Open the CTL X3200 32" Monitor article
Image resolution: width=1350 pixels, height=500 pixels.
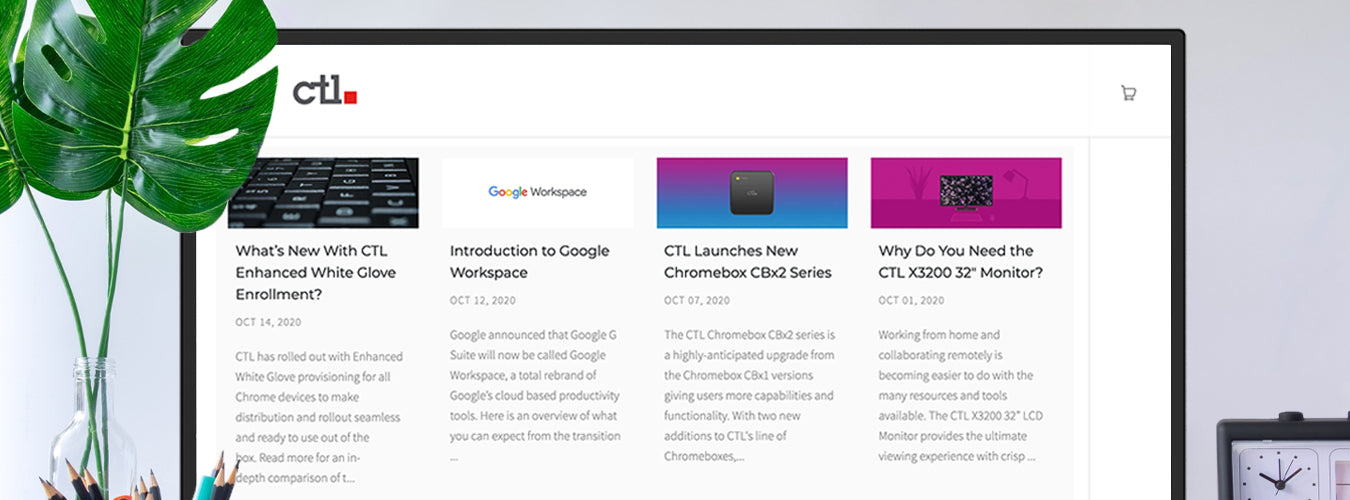coord(960,261)
